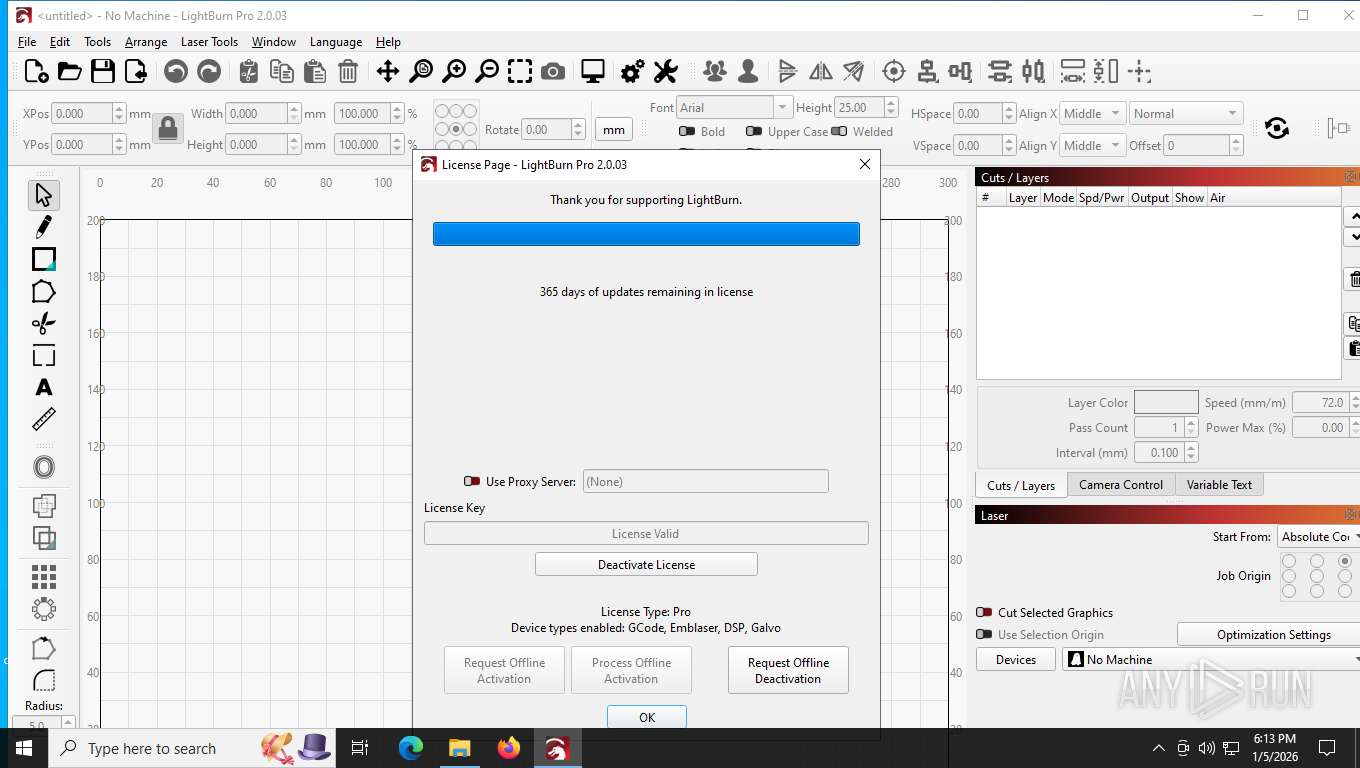Screen dimensions: 1360x768
Task: Create a new file with toolbar icon
Action: (x=36, y=71)
